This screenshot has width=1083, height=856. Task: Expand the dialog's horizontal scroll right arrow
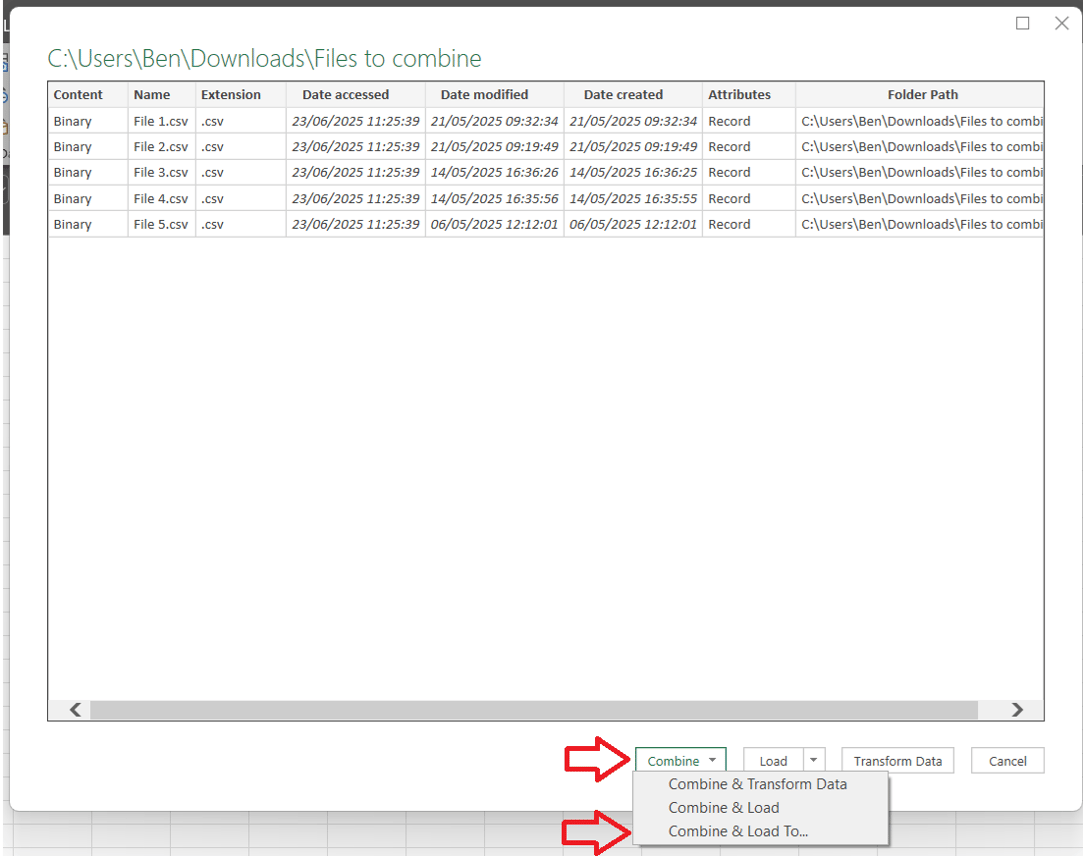click(1017, 710)
